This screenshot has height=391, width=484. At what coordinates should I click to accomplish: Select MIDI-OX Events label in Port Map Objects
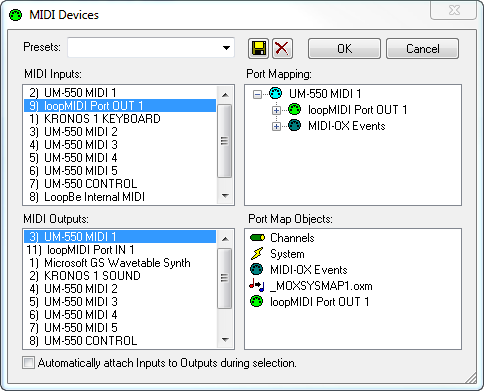coord(309,270)
